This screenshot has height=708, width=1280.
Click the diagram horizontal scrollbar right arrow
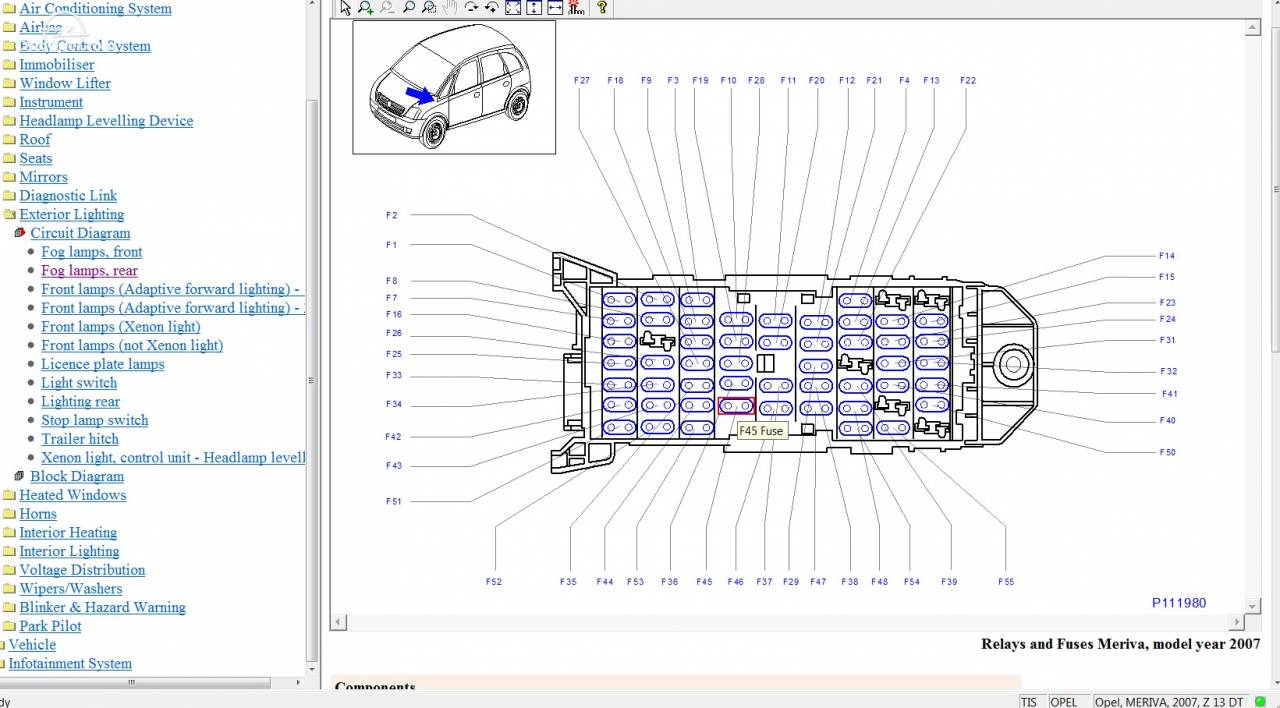click(1238, 622)
